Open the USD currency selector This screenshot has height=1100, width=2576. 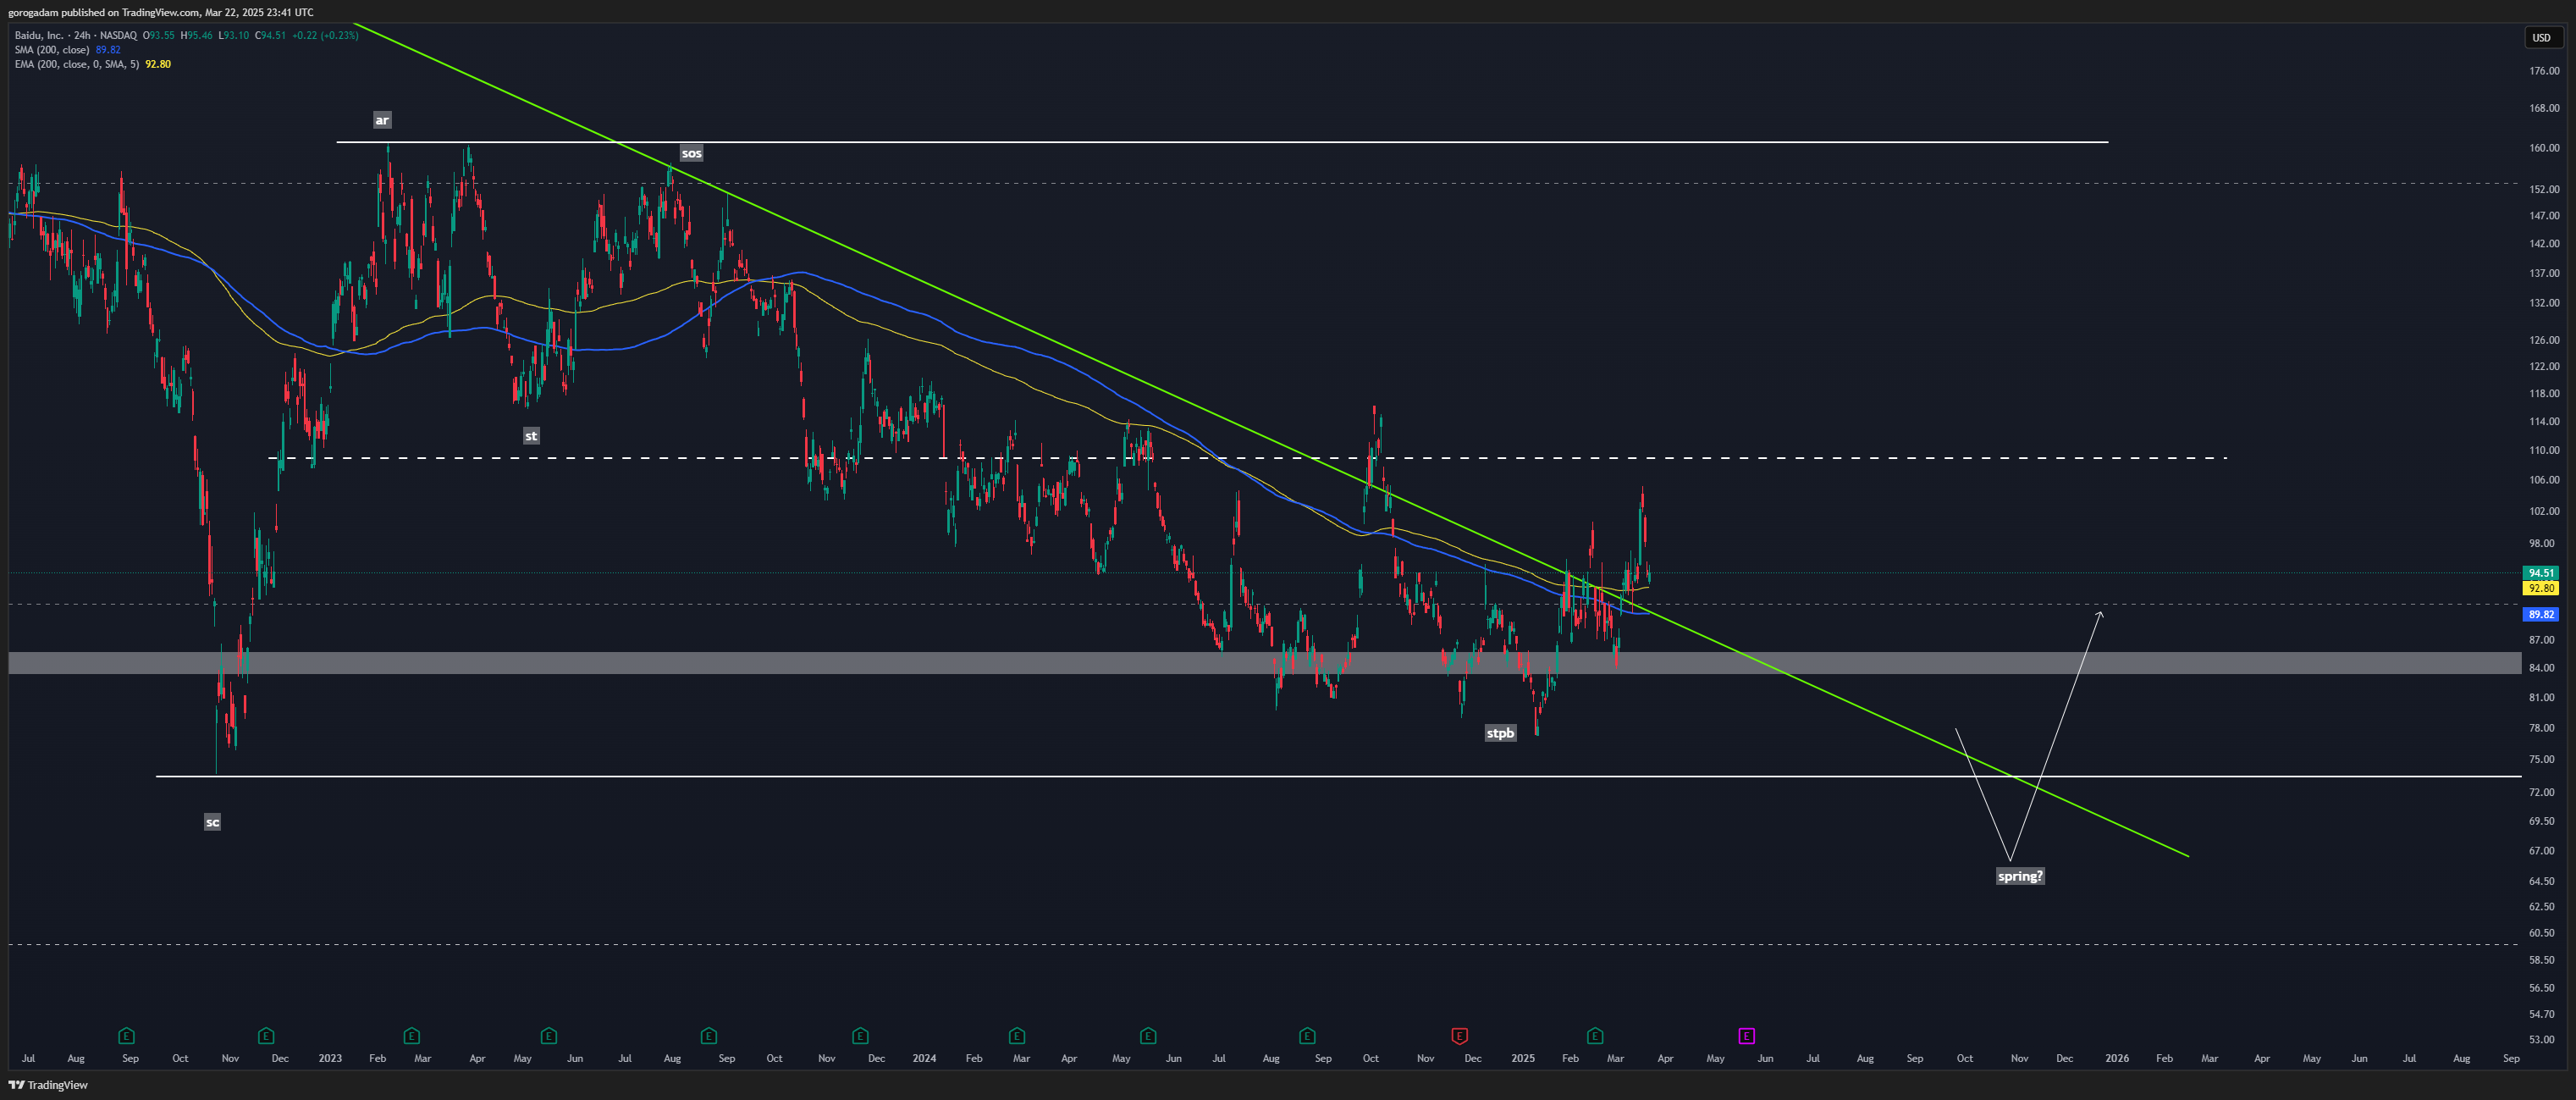tap(2541, 38)
